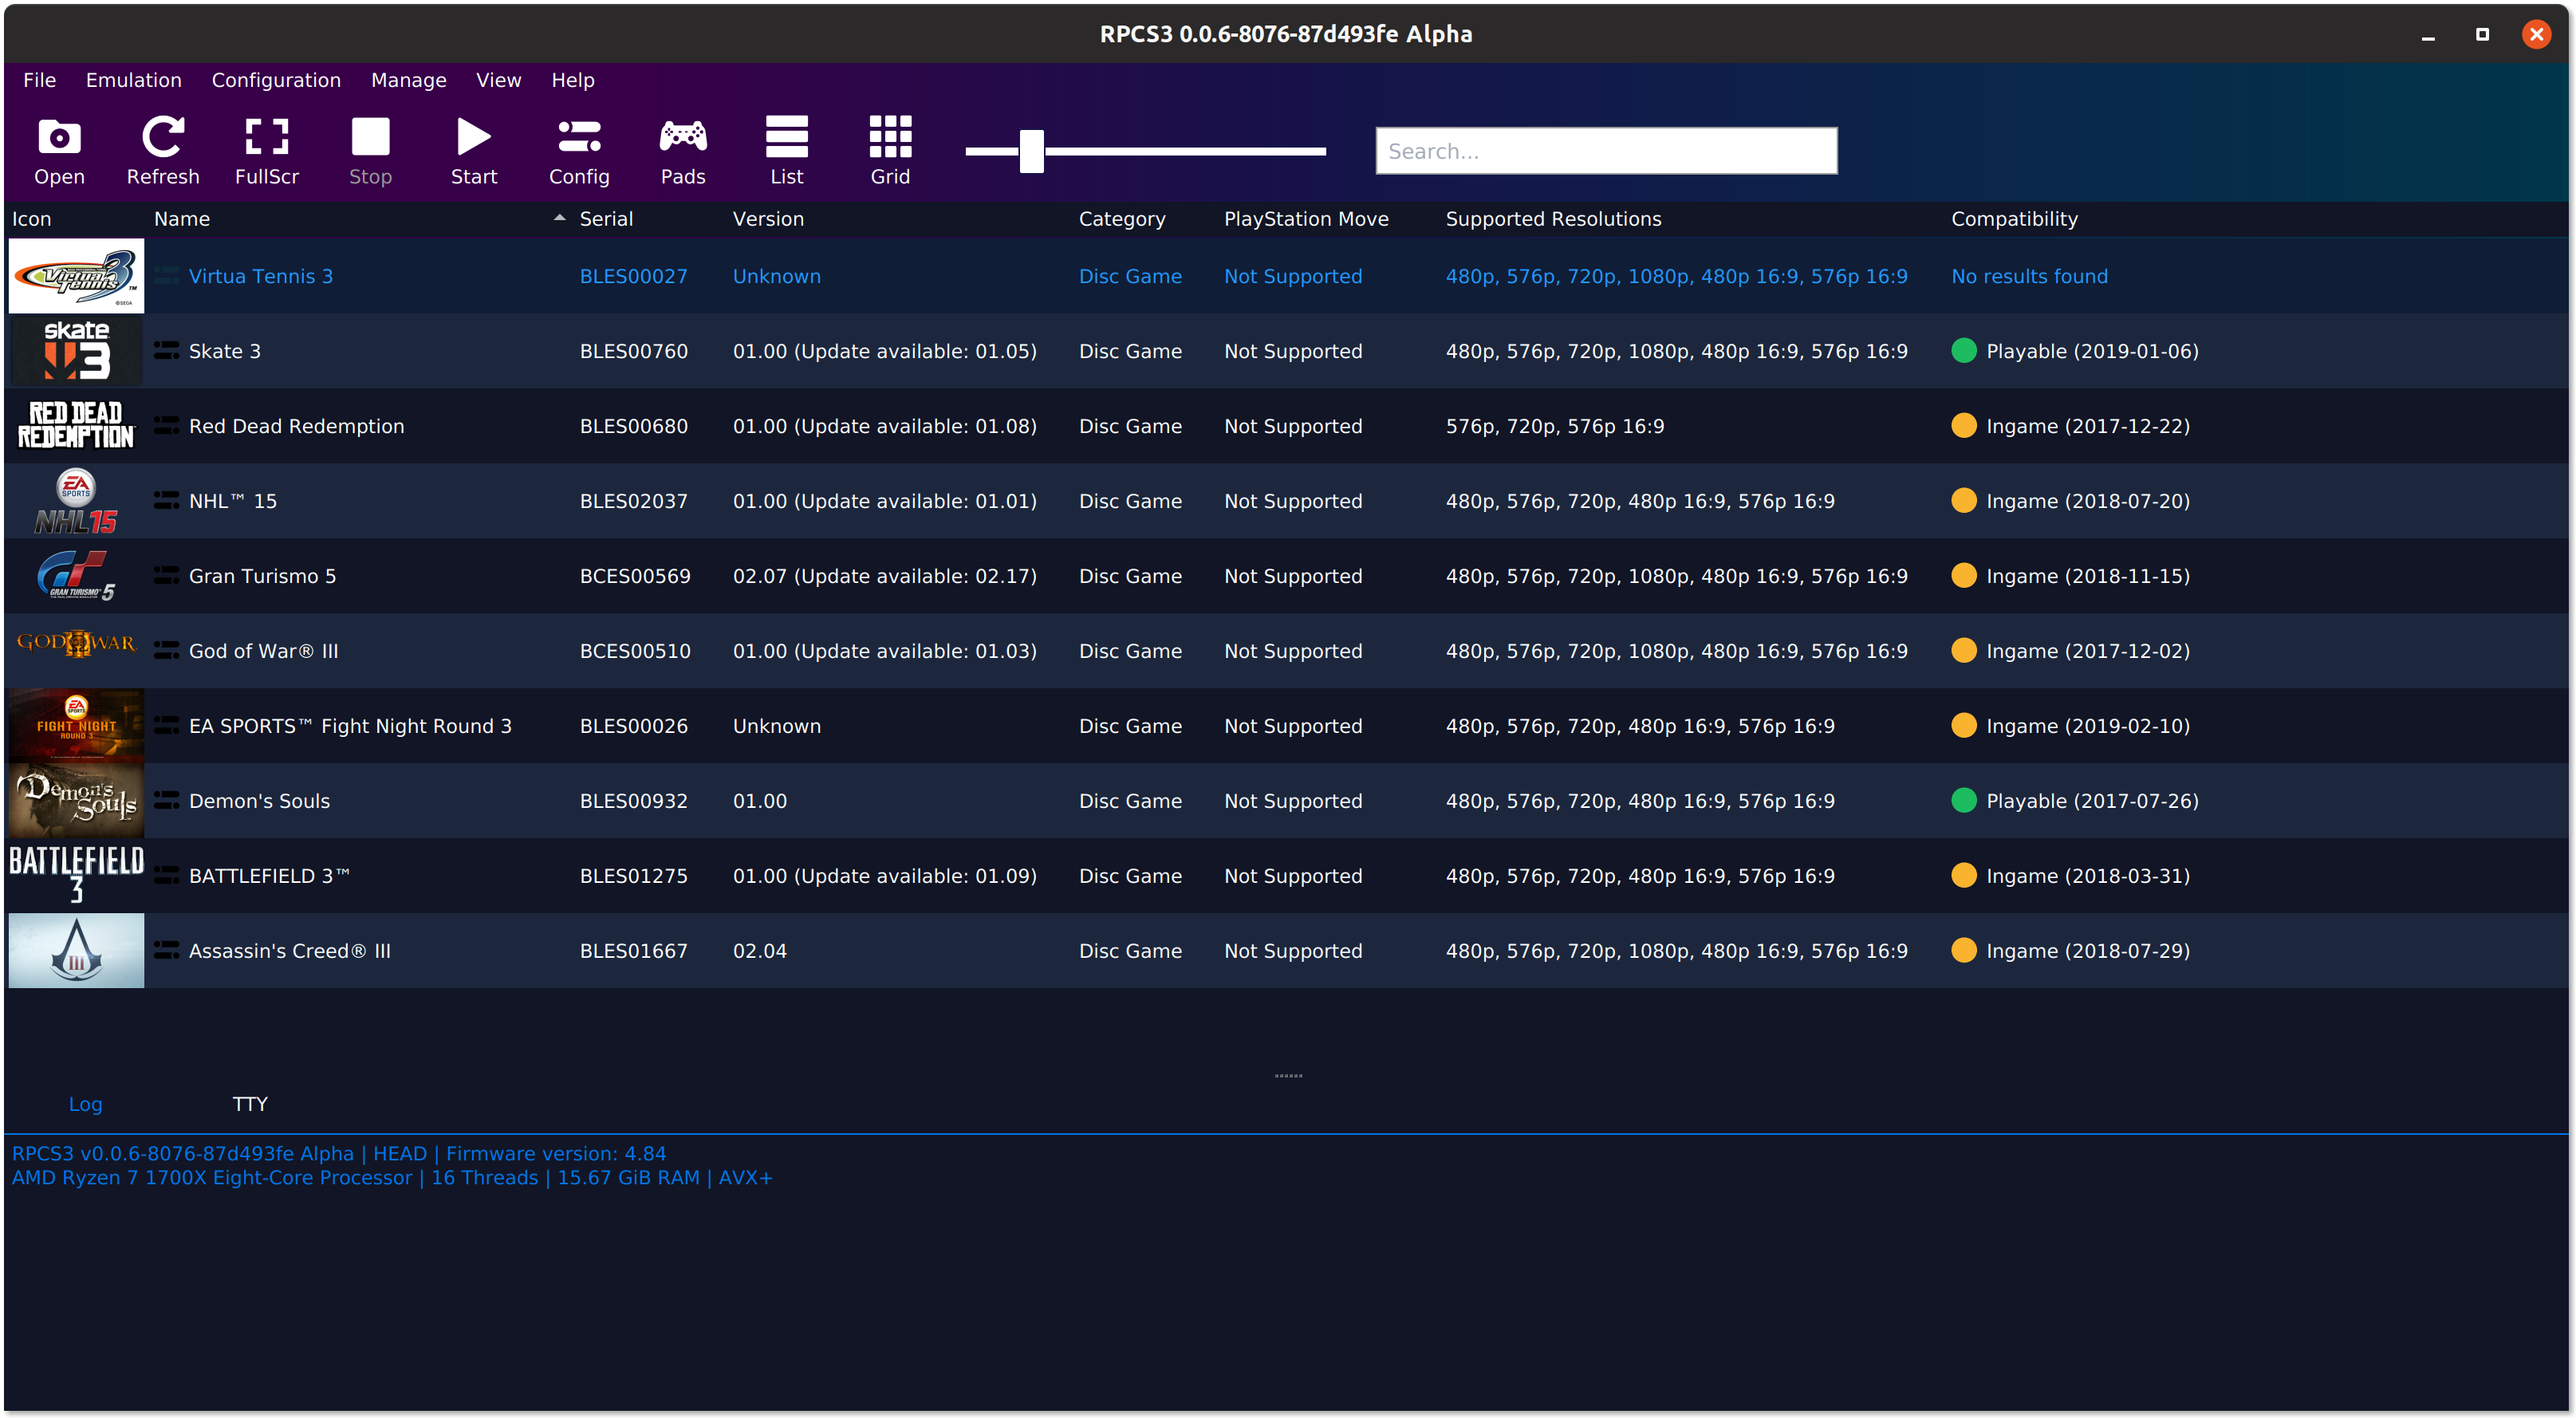Screen dimensions: 2576x1418
Task: Click the Start emulation play icon
Action: pyautogui.click(x=474, y=138)
